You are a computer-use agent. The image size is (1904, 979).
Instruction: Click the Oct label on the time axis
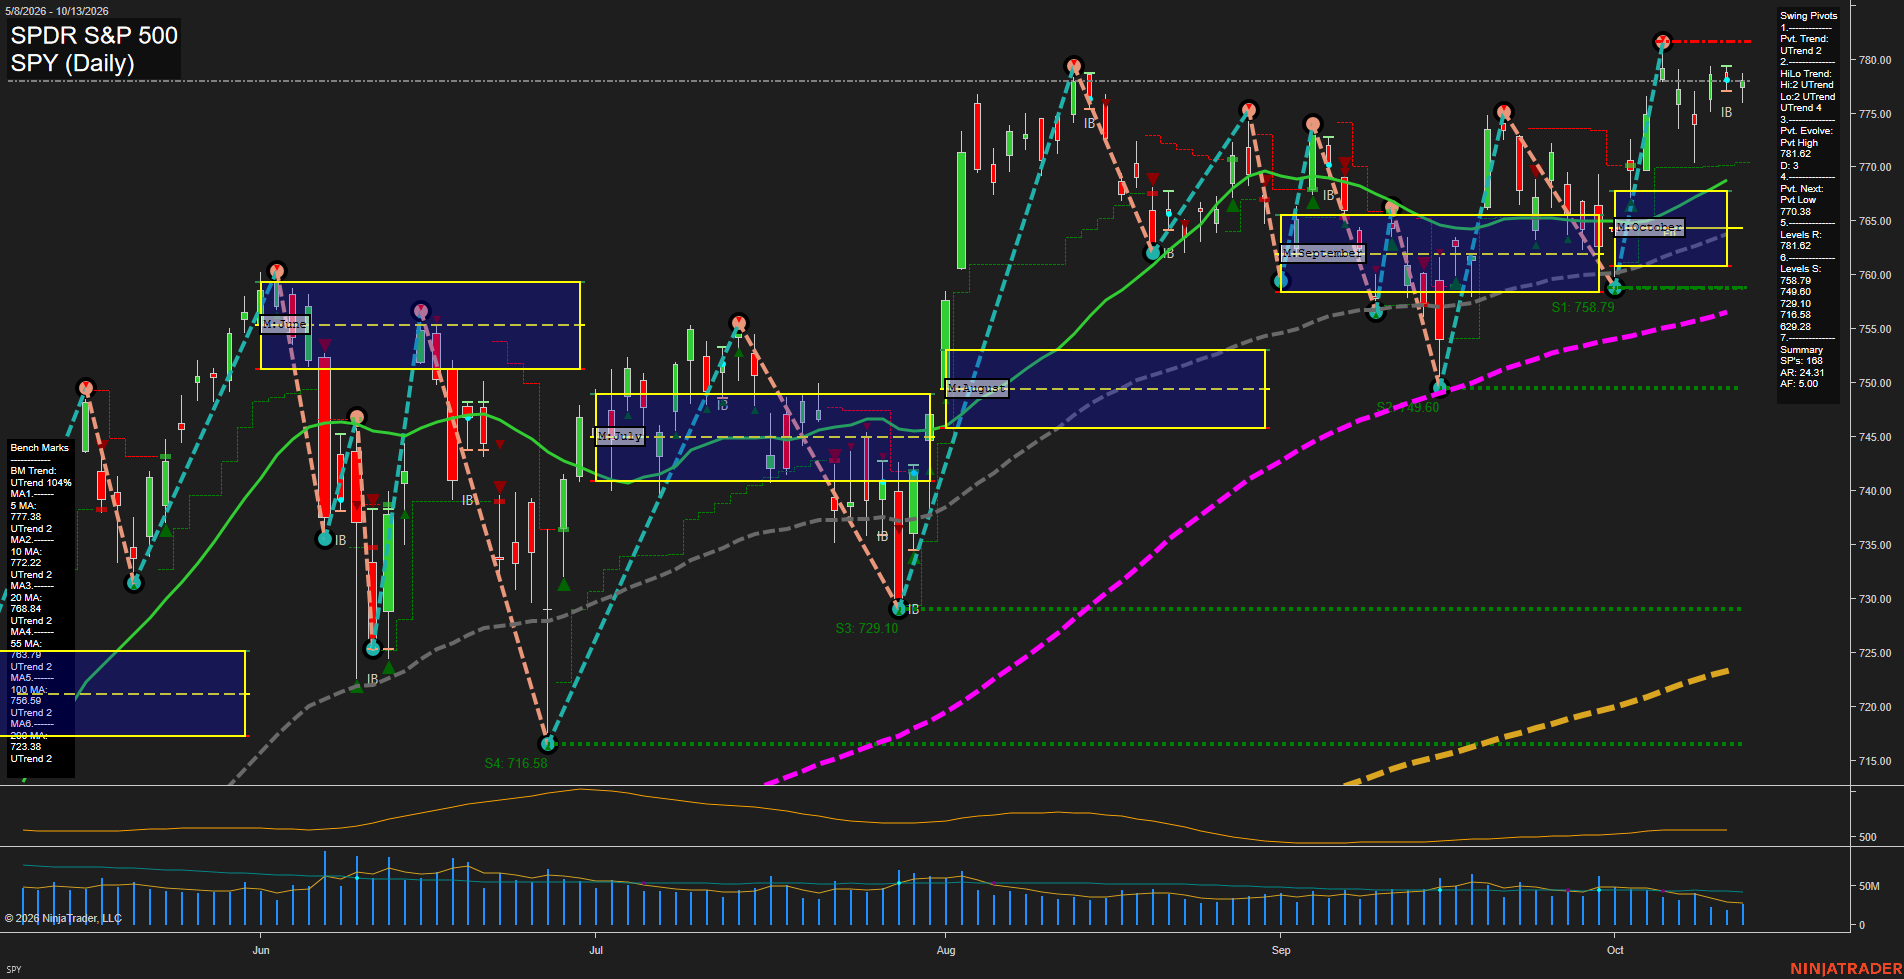tap(1615, 950)
